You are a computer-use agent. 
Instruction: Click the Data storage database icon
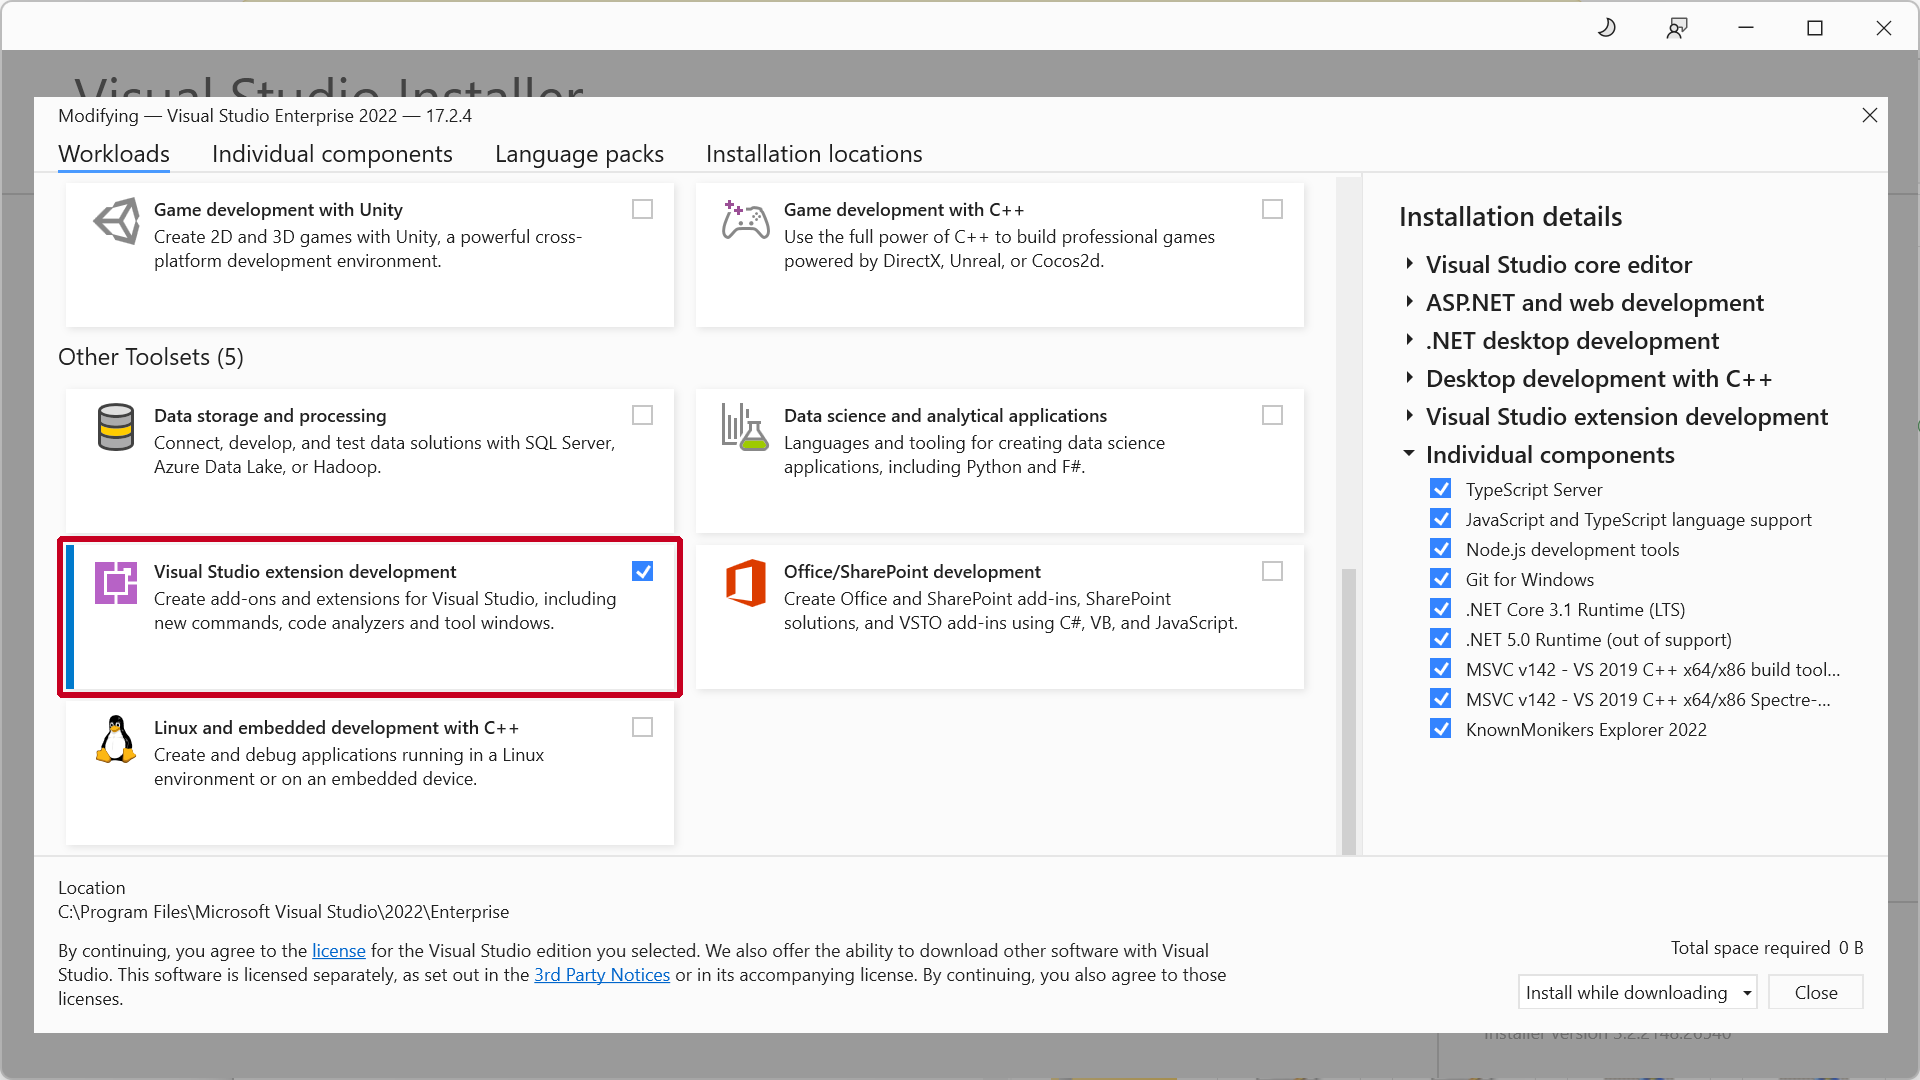116,427
